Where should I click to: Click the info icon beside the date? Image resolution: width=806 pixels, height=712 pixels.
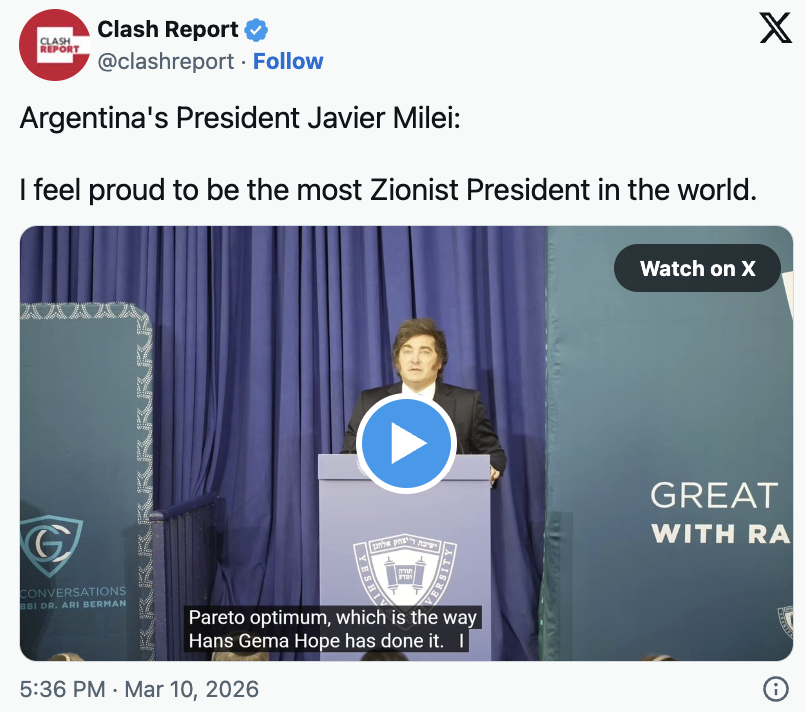pos(775,689)
